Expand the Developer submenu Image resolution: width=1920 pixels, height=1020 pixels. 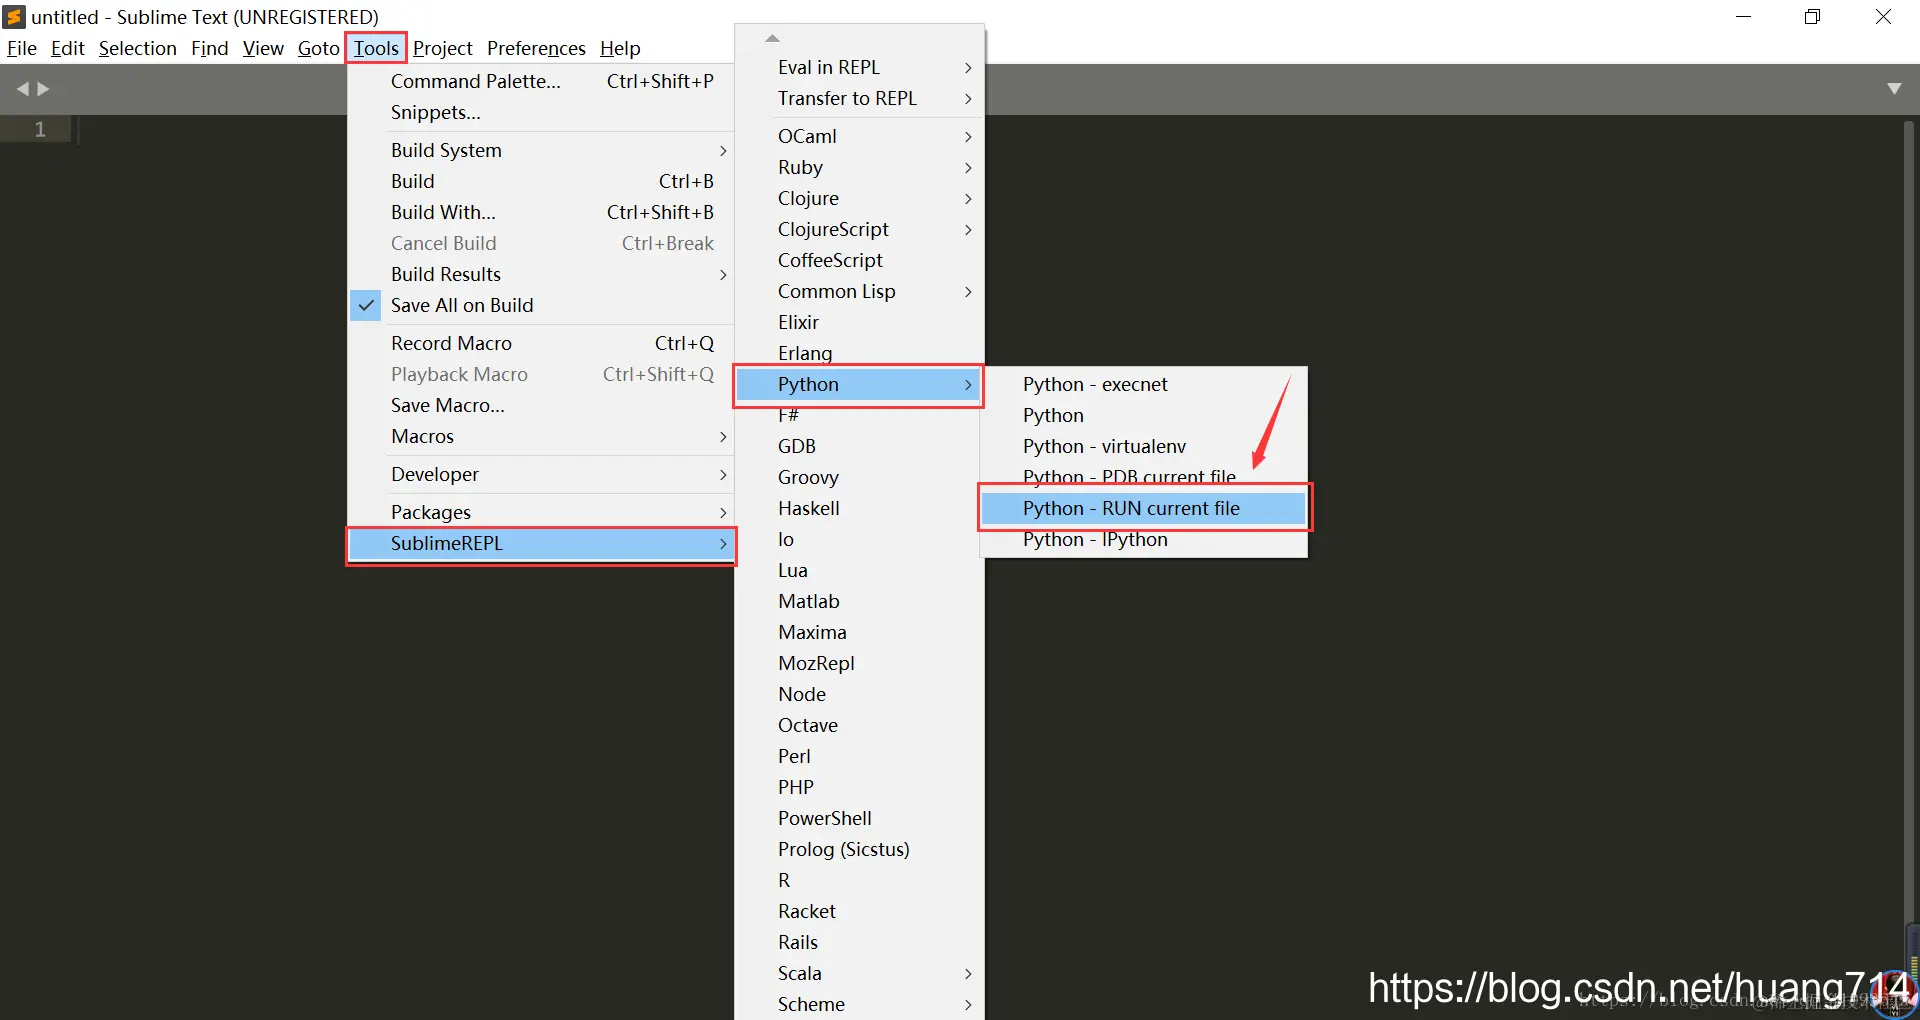click(x=541, y=474)
